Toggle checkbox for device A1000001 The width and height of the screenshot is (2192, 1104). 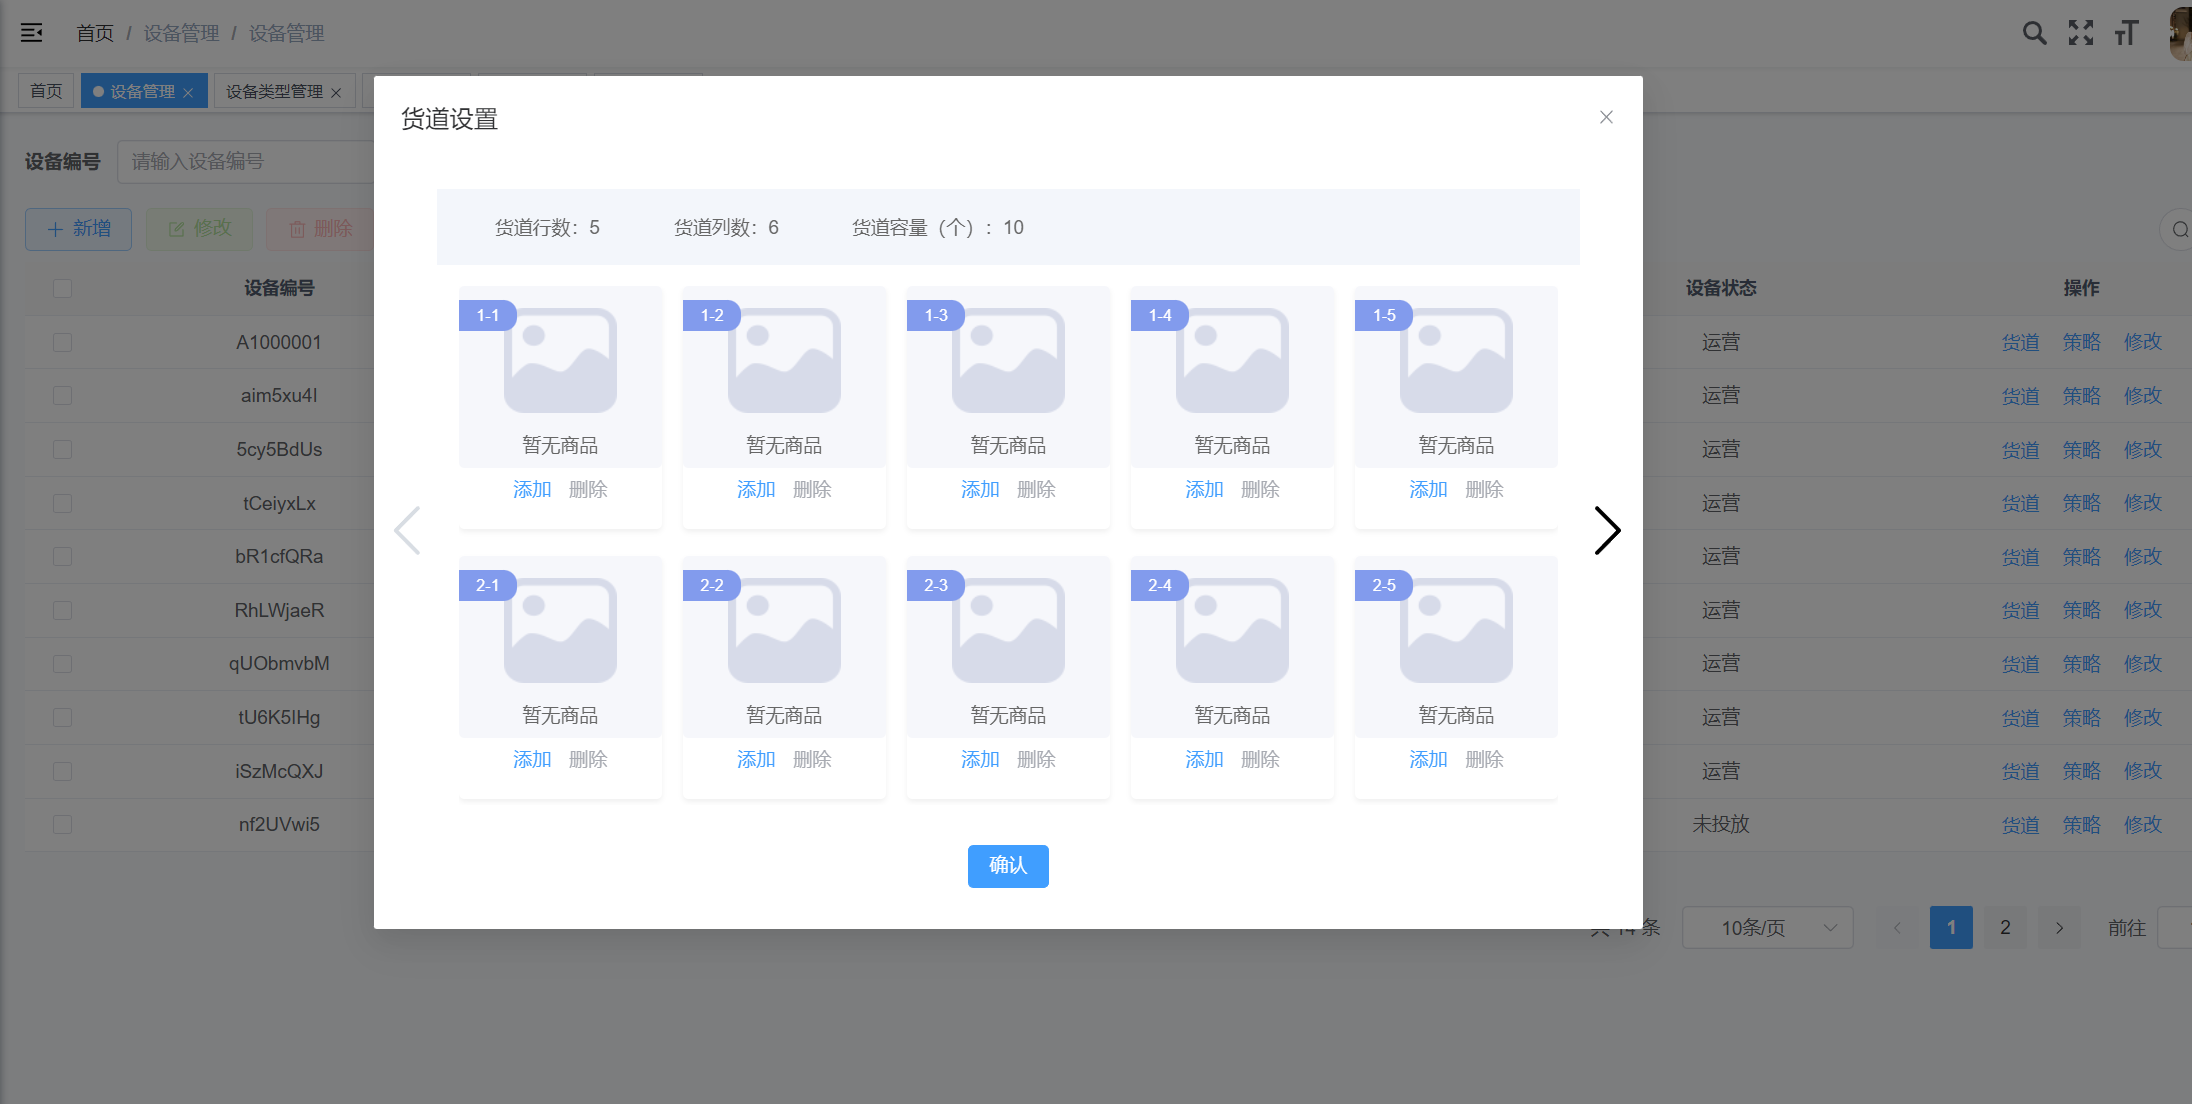click(x=62, y=342)
